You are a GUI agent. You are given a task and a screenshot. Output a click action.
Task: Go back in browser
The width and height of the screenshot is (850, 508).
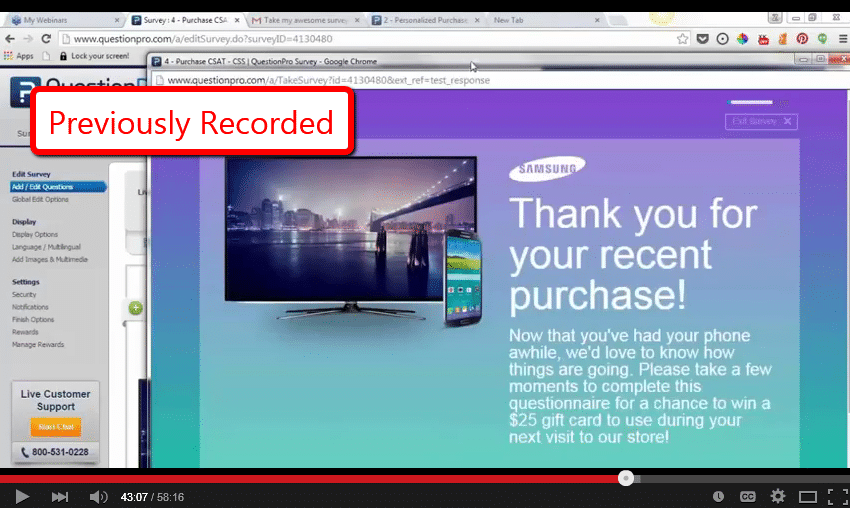click(10, 39)
